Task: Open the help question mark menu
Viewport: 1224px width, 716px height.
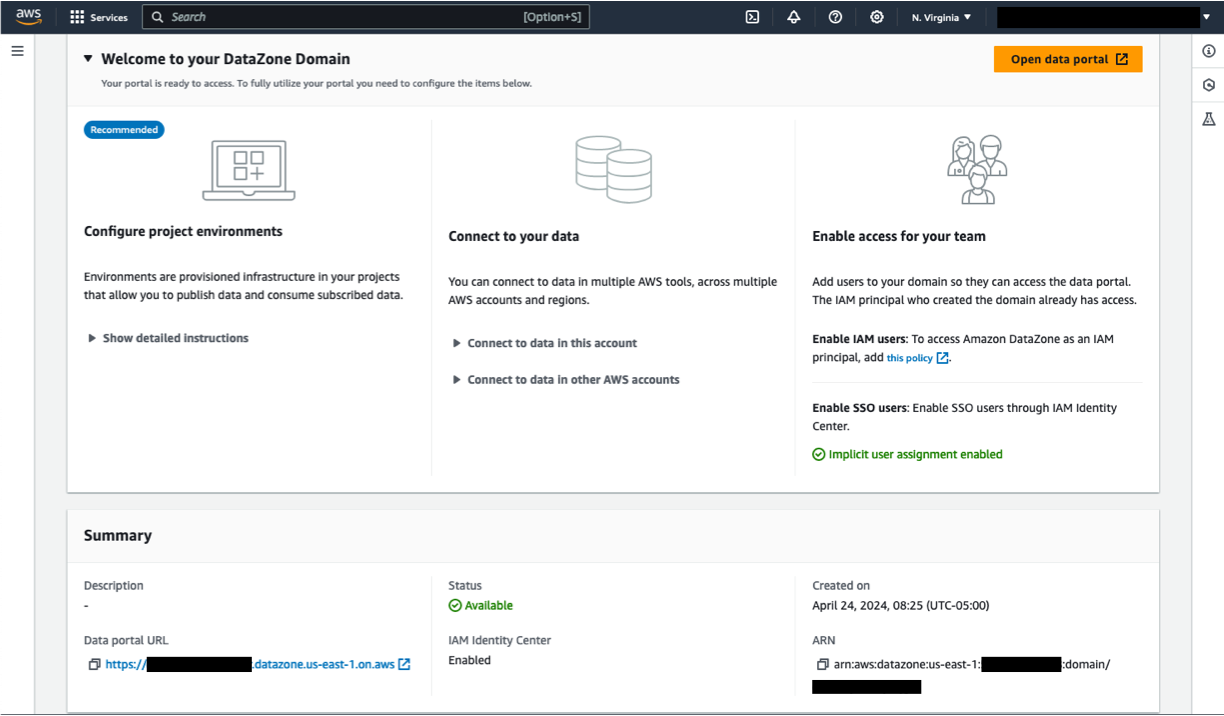Action: (835, 17)
